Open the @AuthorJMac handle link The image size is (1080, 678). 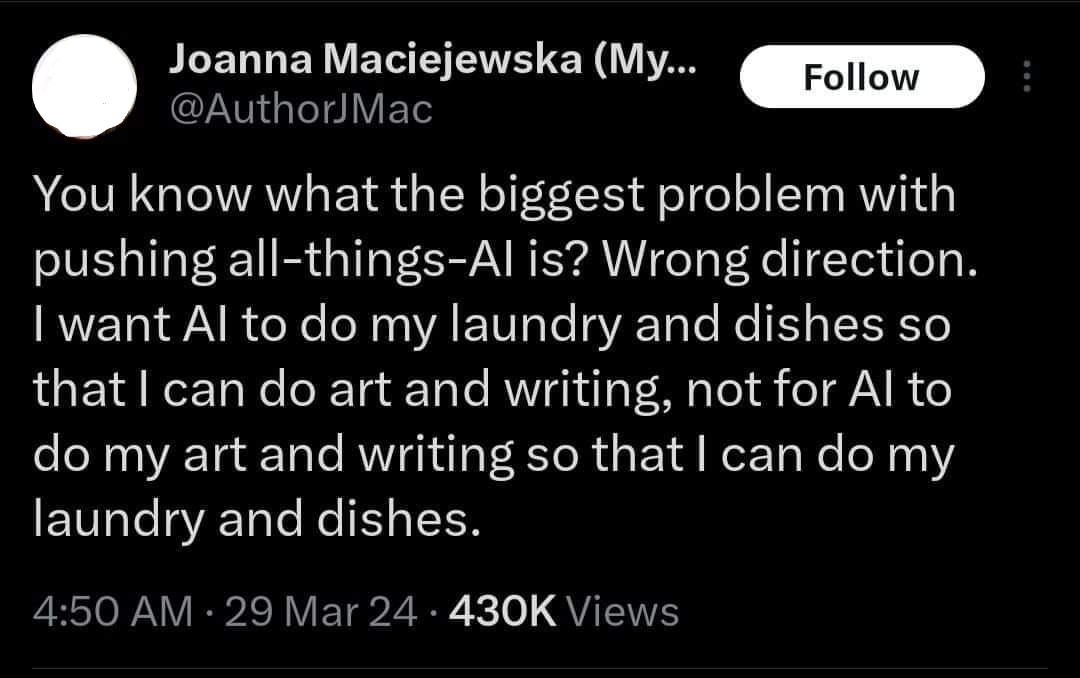click(x=300, y=109)
